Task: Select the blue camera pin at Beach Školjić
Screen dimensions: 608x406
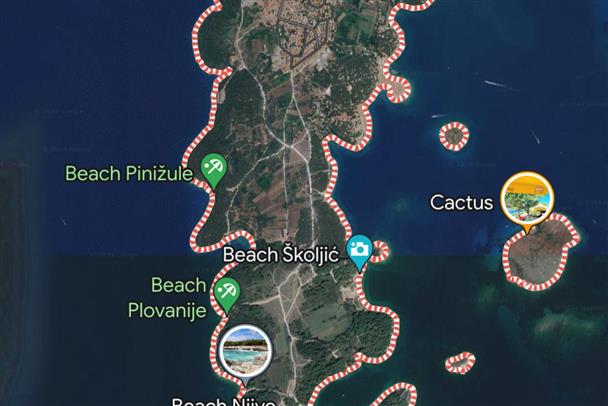Action: 359,252
